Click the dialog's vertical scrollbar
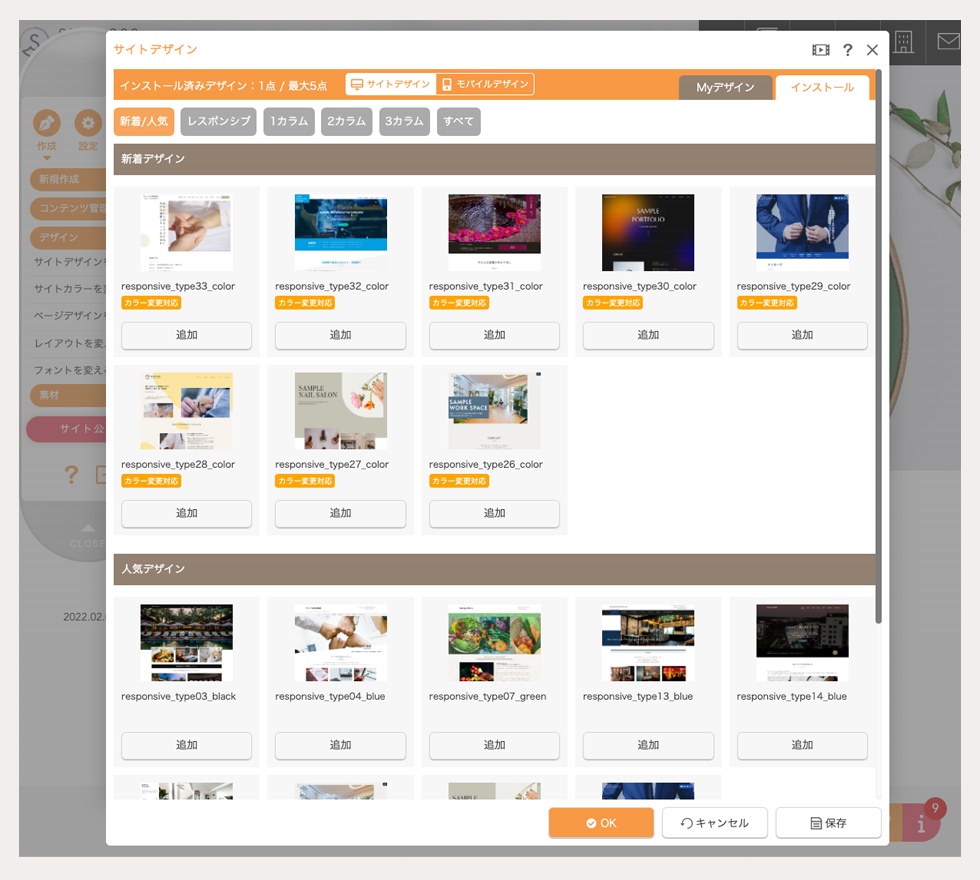This screenshot has width=980, height=880. 879,347
